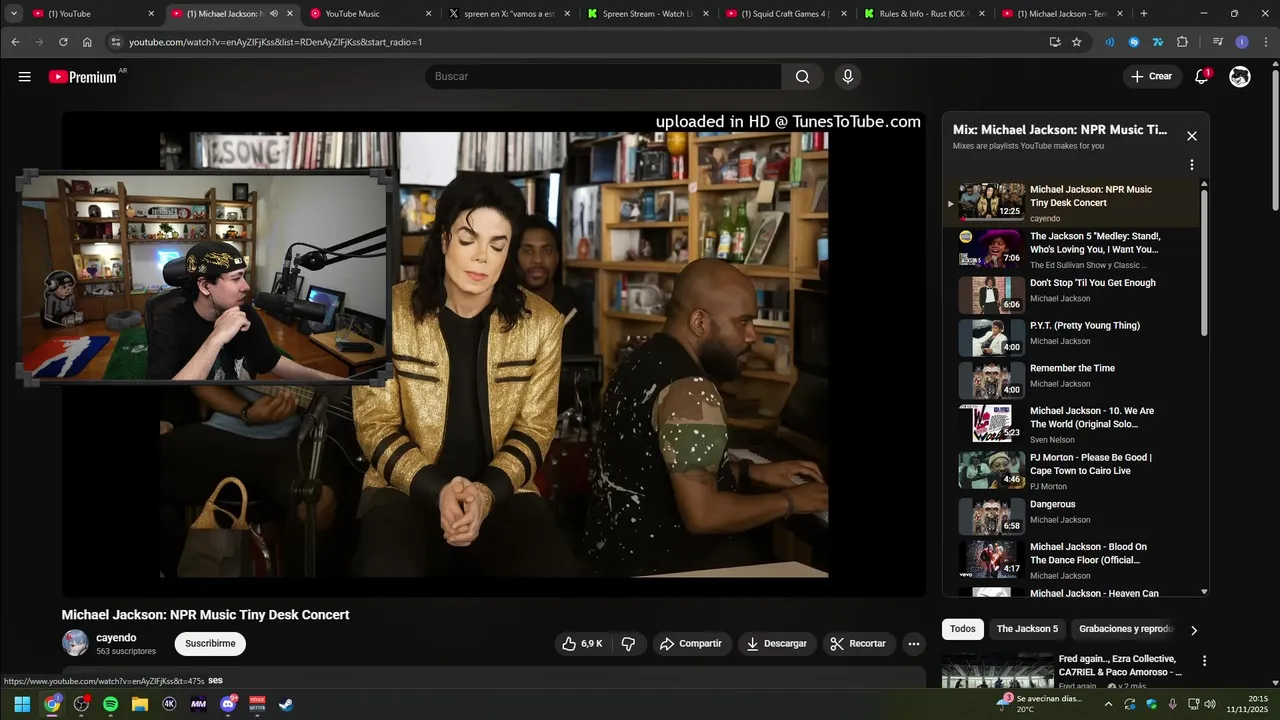1280x720 pixels.
Task: Open a new browser tab
Action: tap(1144, 14)
